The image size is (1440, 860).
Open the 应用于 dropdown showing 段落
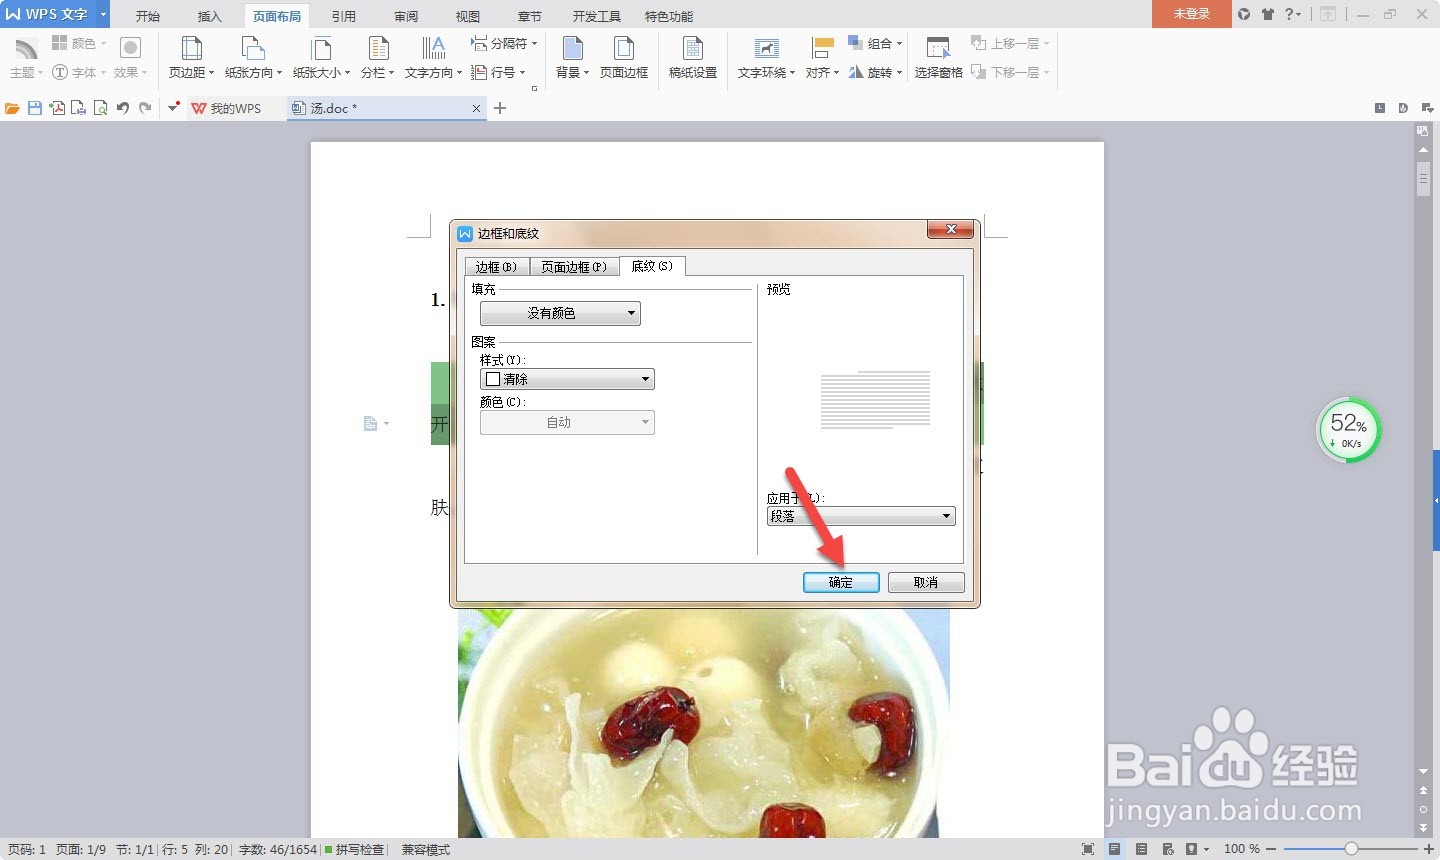pos(861,516)
